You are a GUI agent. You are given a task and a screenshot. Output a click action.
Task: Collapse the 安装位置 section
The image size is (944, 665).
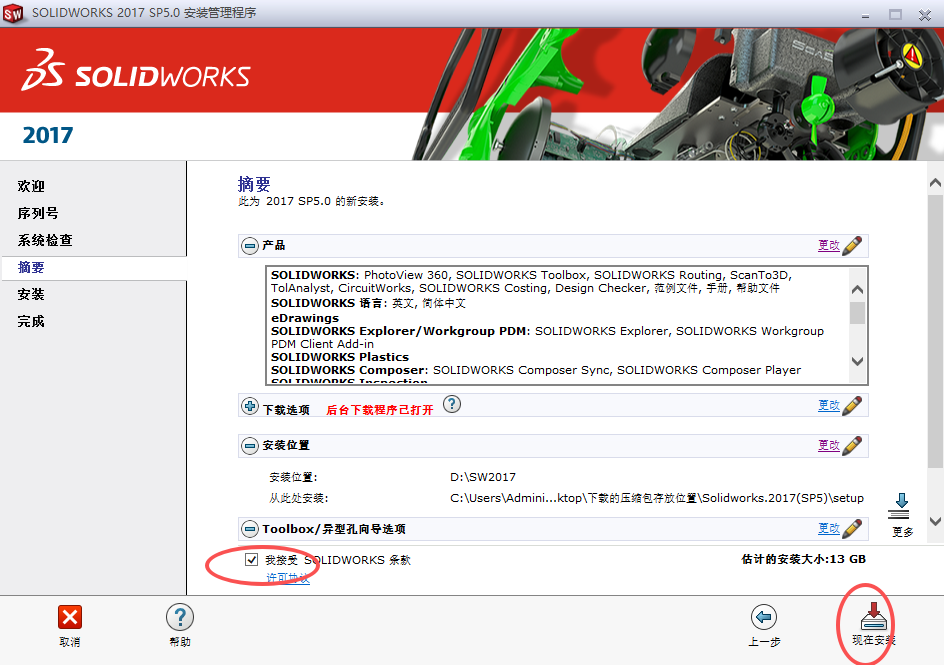coord(248,446)
